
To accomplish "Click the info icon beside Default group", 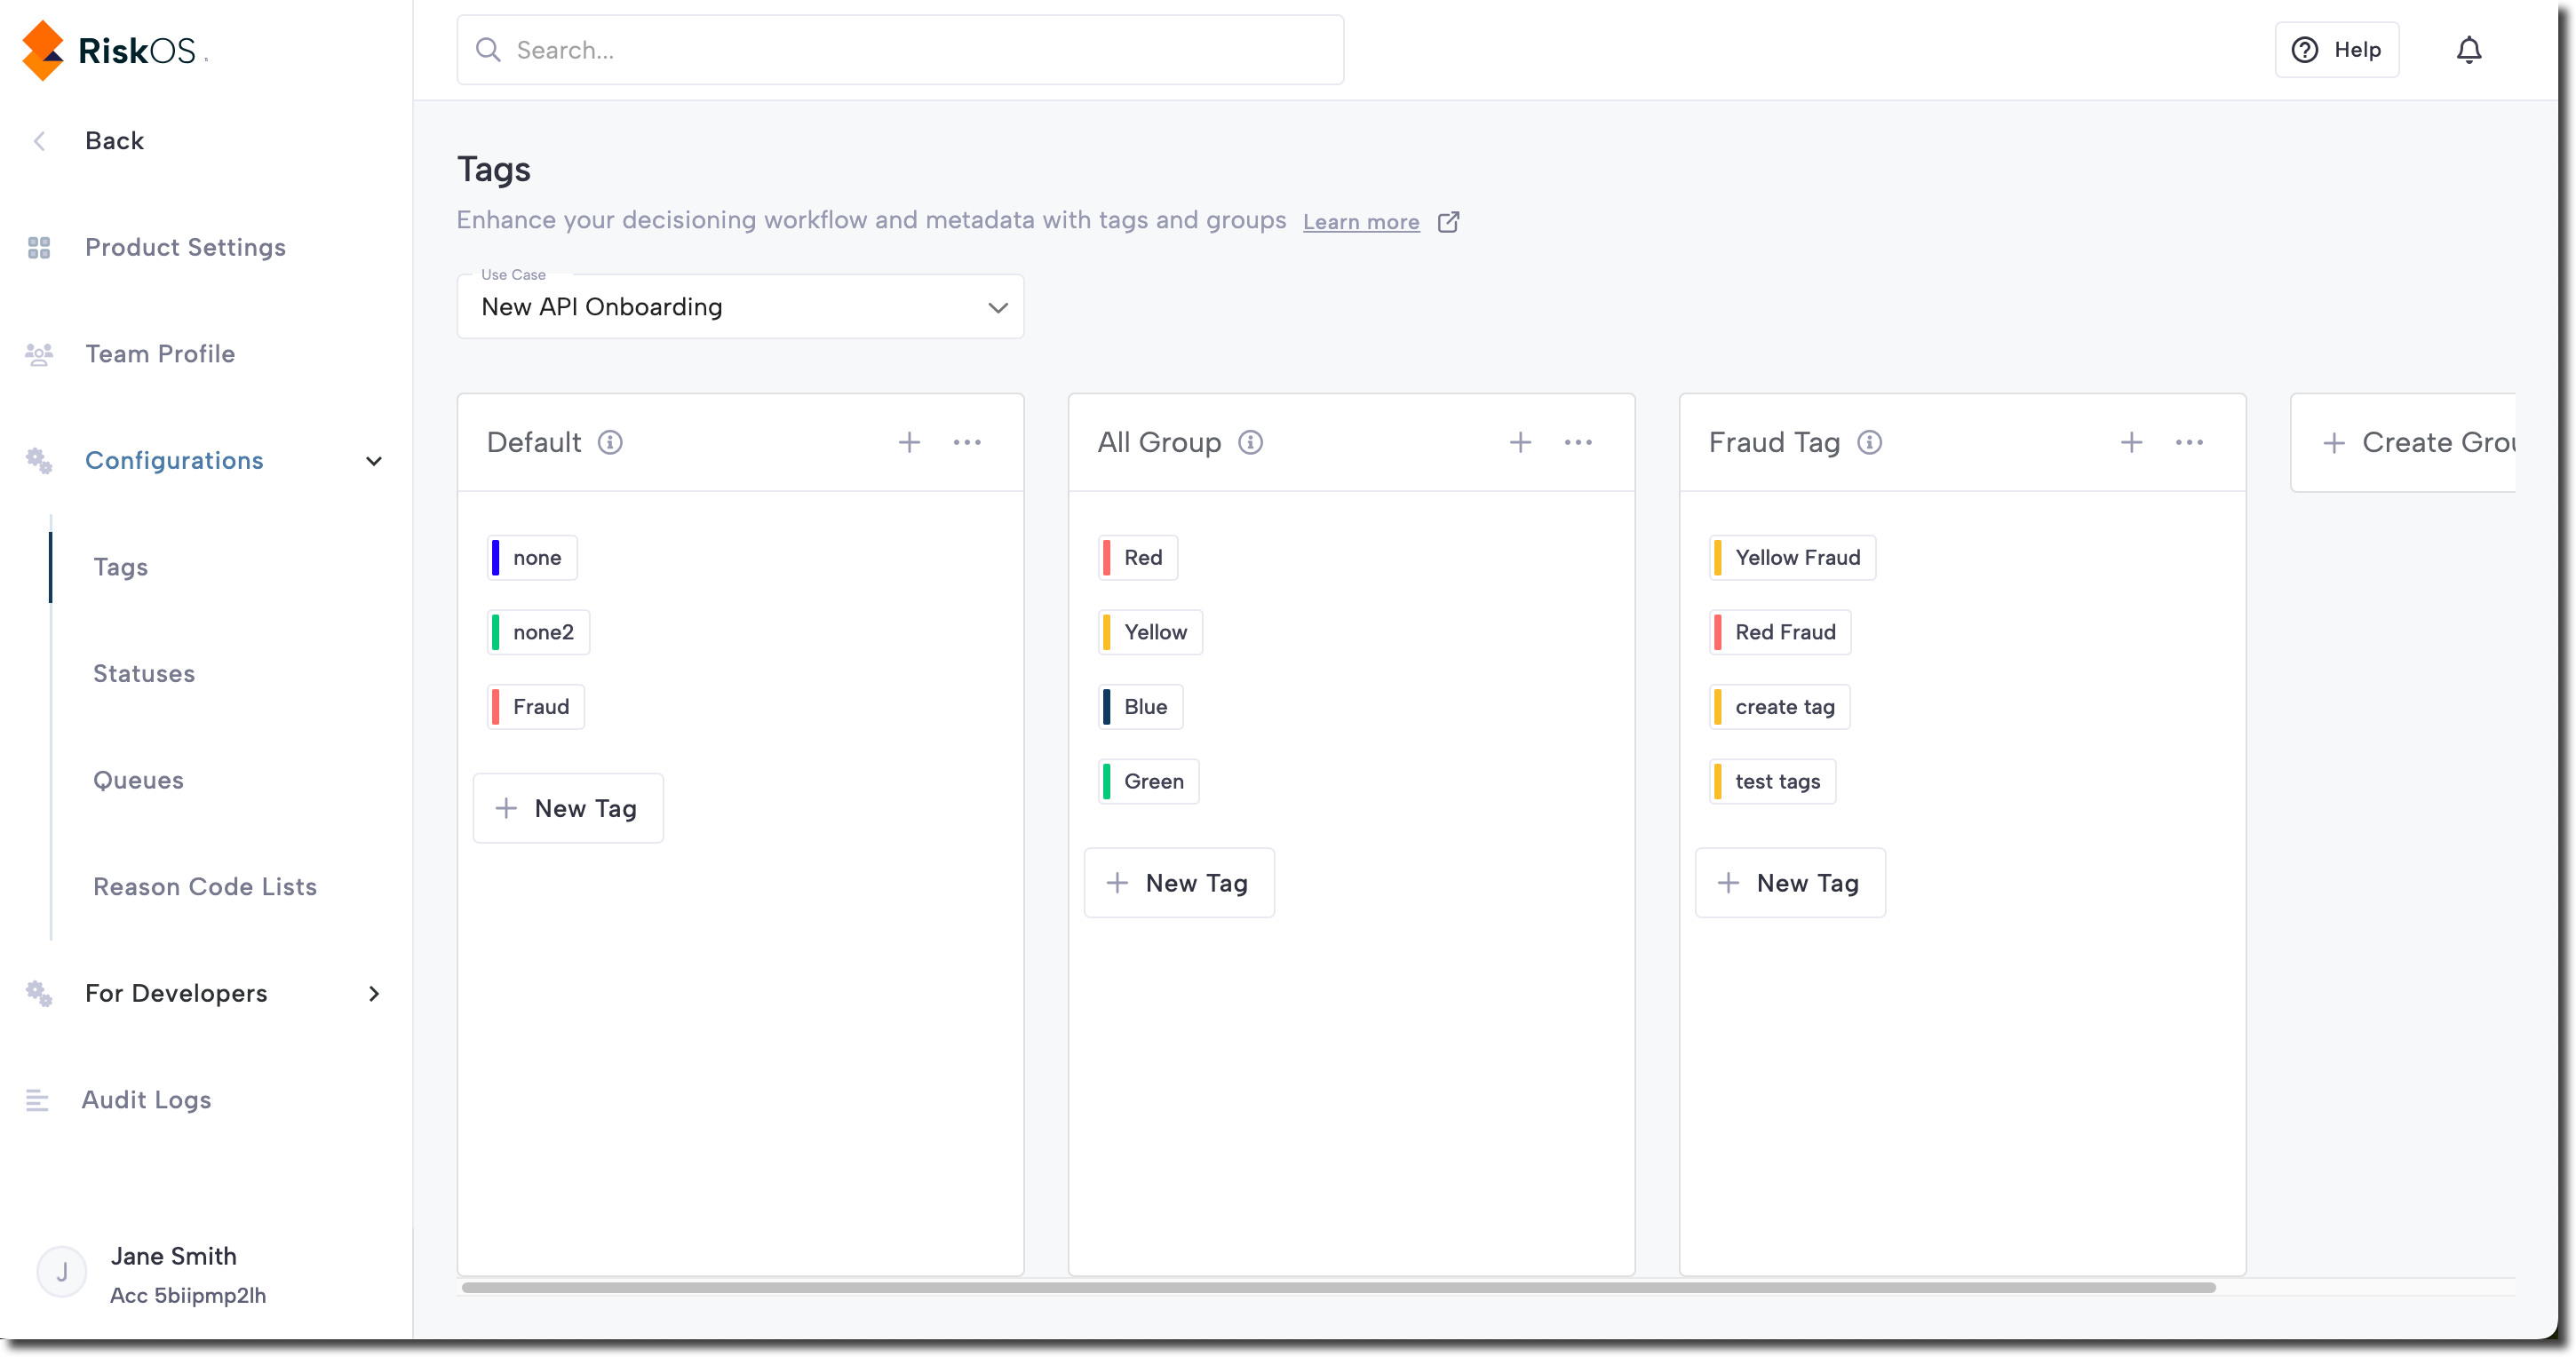I will (610, 442).
